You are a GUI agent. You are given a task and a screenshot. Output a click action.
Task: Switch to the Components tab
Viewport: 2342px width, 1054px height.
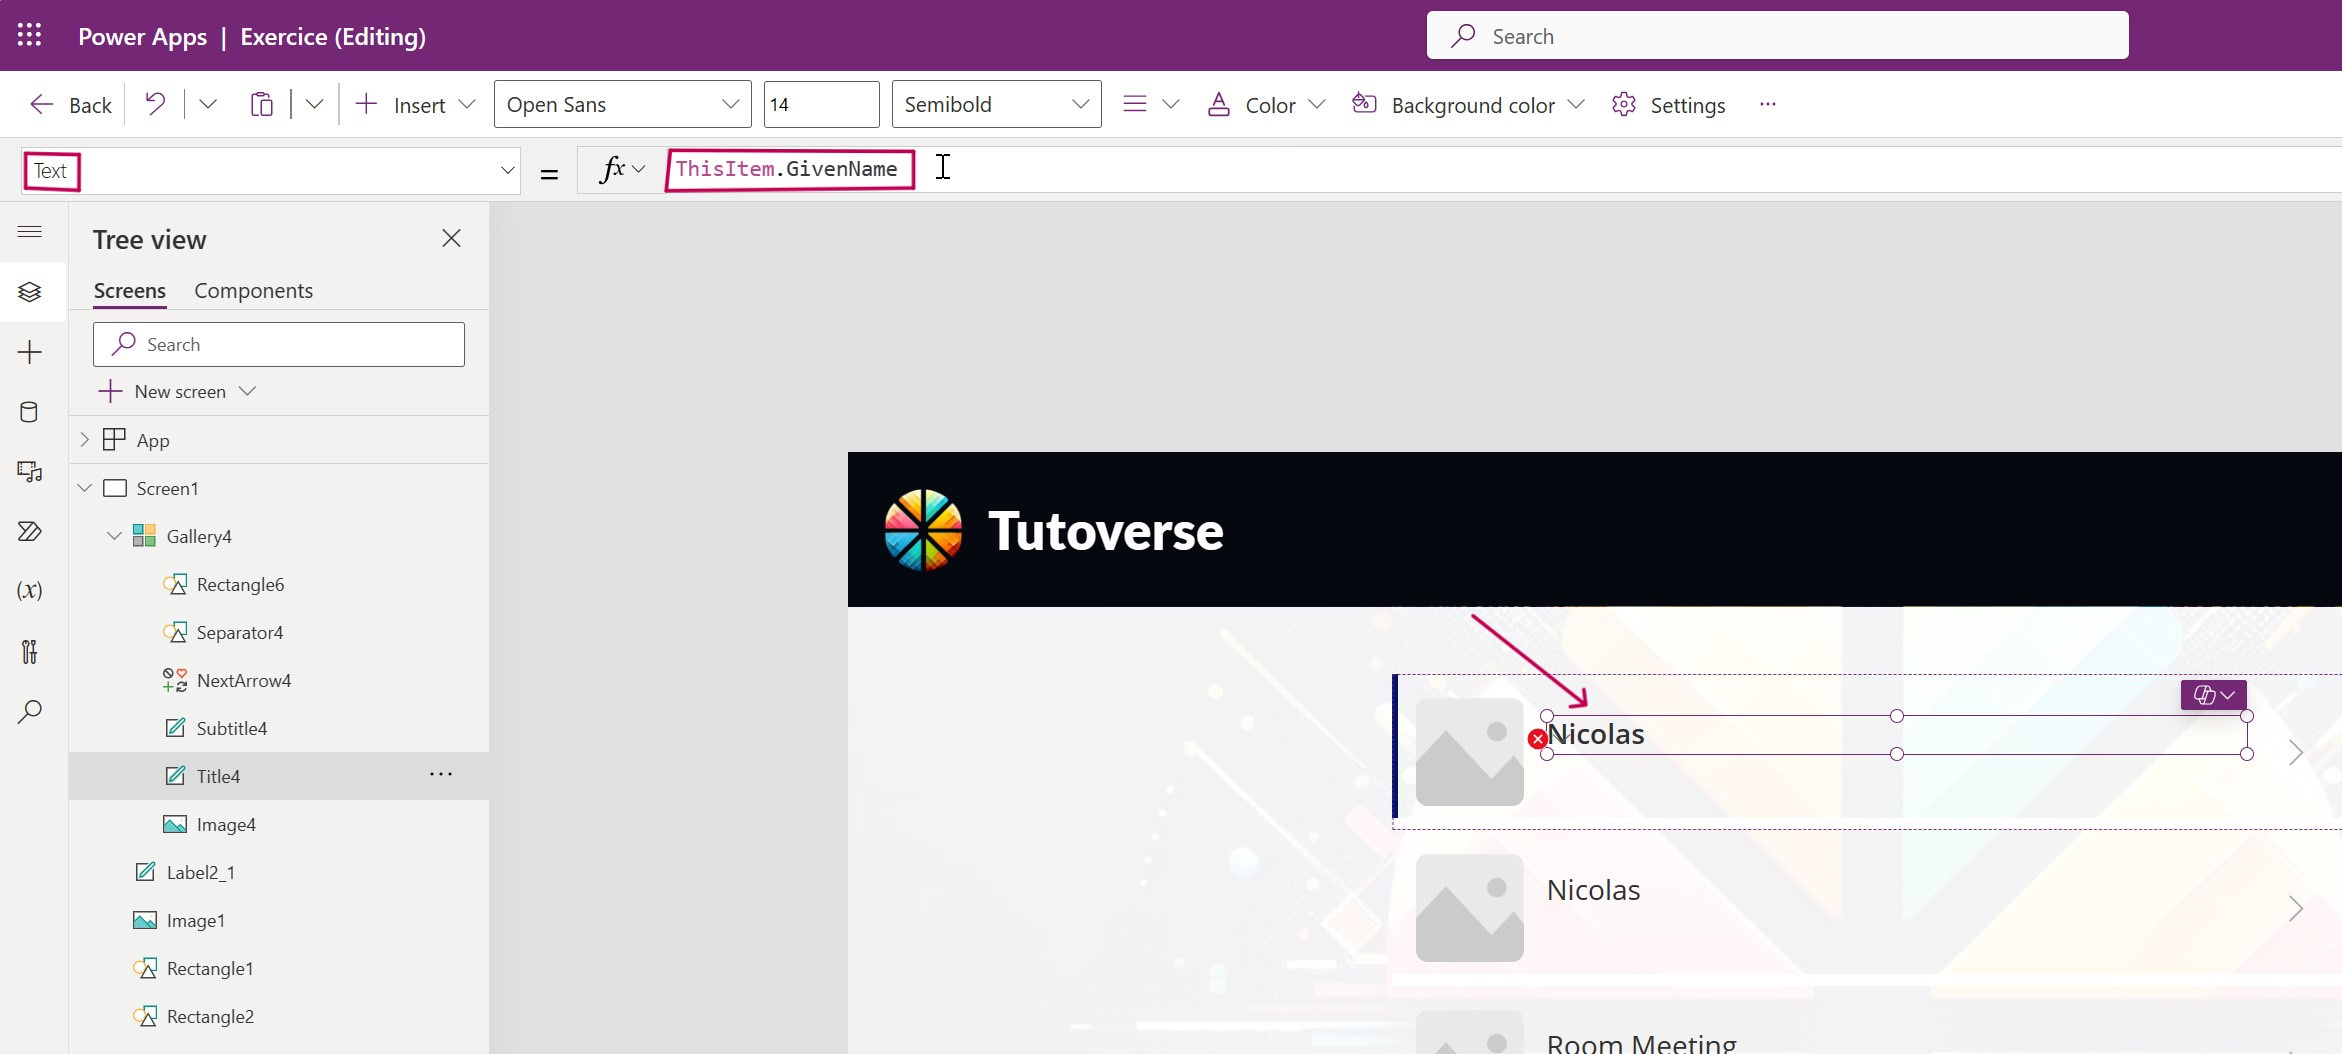[253, 291]
